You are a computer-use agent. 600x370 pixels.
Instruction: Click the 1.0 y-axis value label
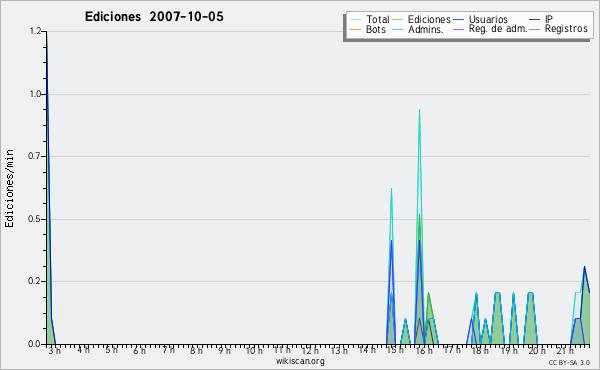point(35,94)
